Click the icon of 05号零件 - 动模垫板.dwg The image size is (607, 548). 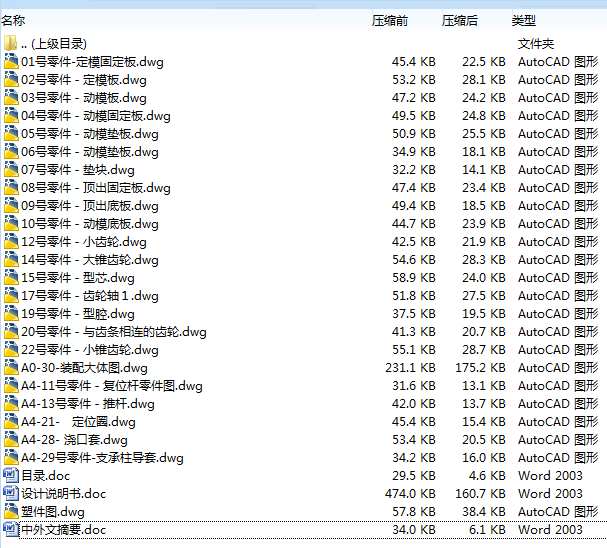[x=11, y=134]
